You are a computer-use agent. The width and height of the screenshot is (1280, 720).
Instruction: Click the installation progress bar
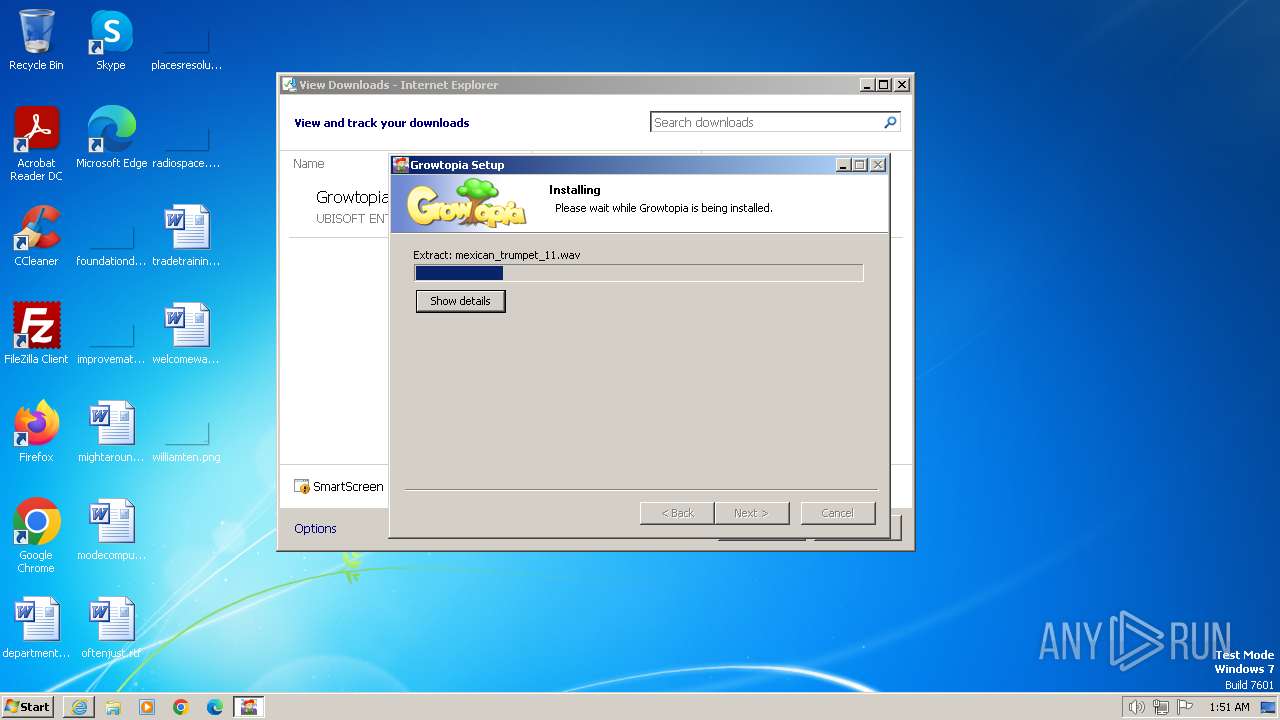pos(638,273)
